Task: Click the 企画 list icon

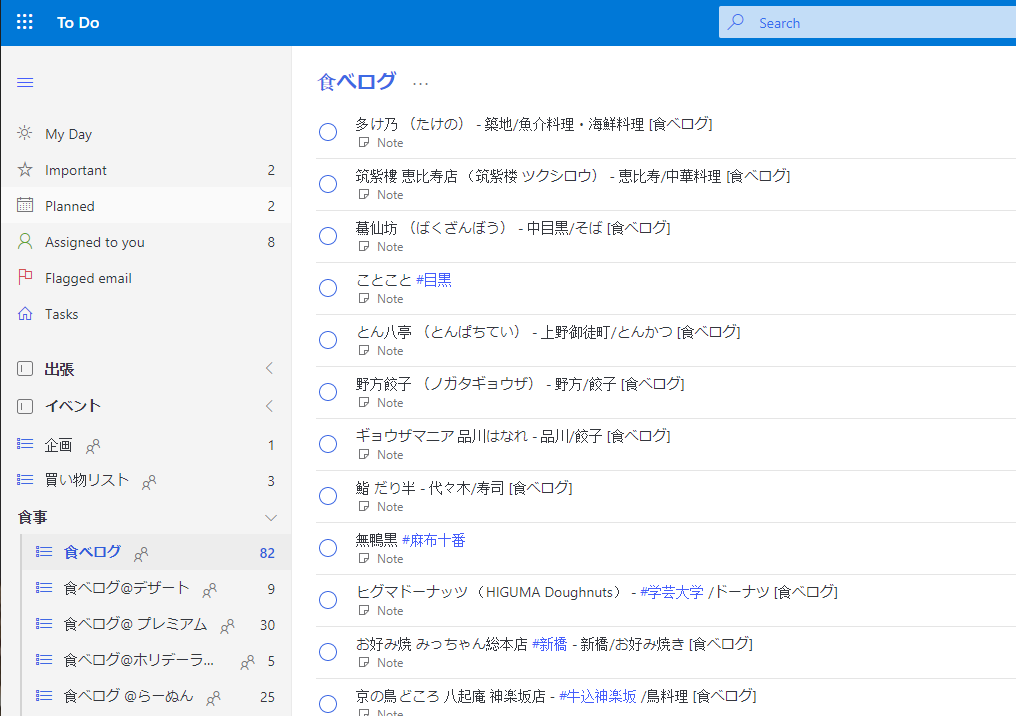Action: [x=25, y=444]
